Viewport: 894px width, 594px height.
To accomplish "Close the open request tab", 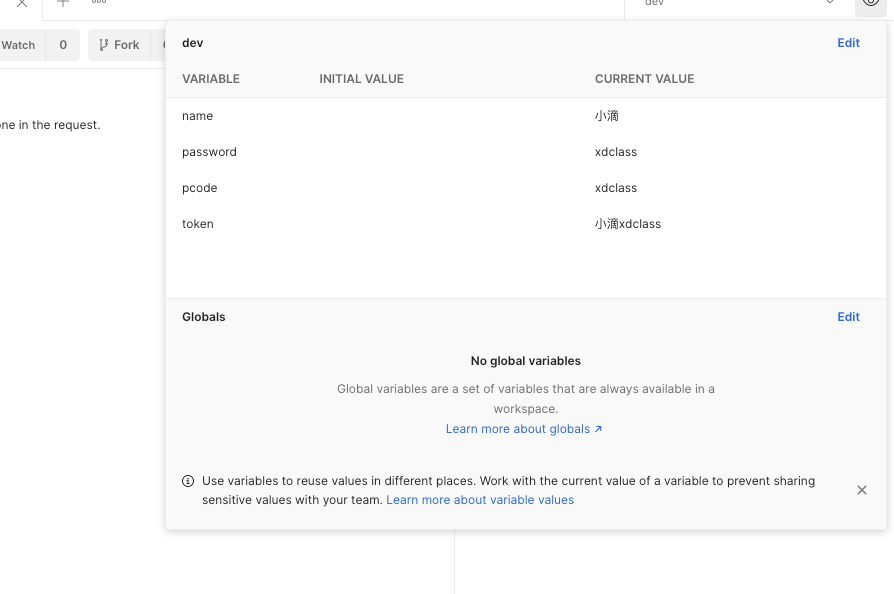I will click(22, 3).
